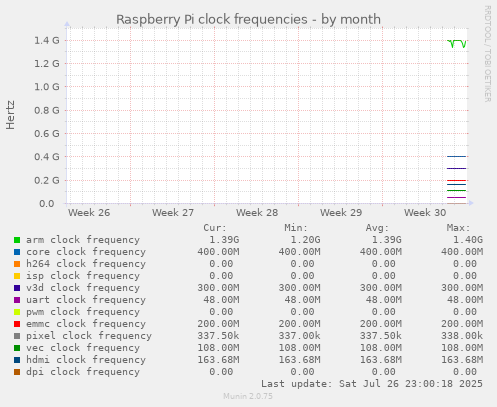Click the arm Min value '1.20G'

tap(305, 240)
